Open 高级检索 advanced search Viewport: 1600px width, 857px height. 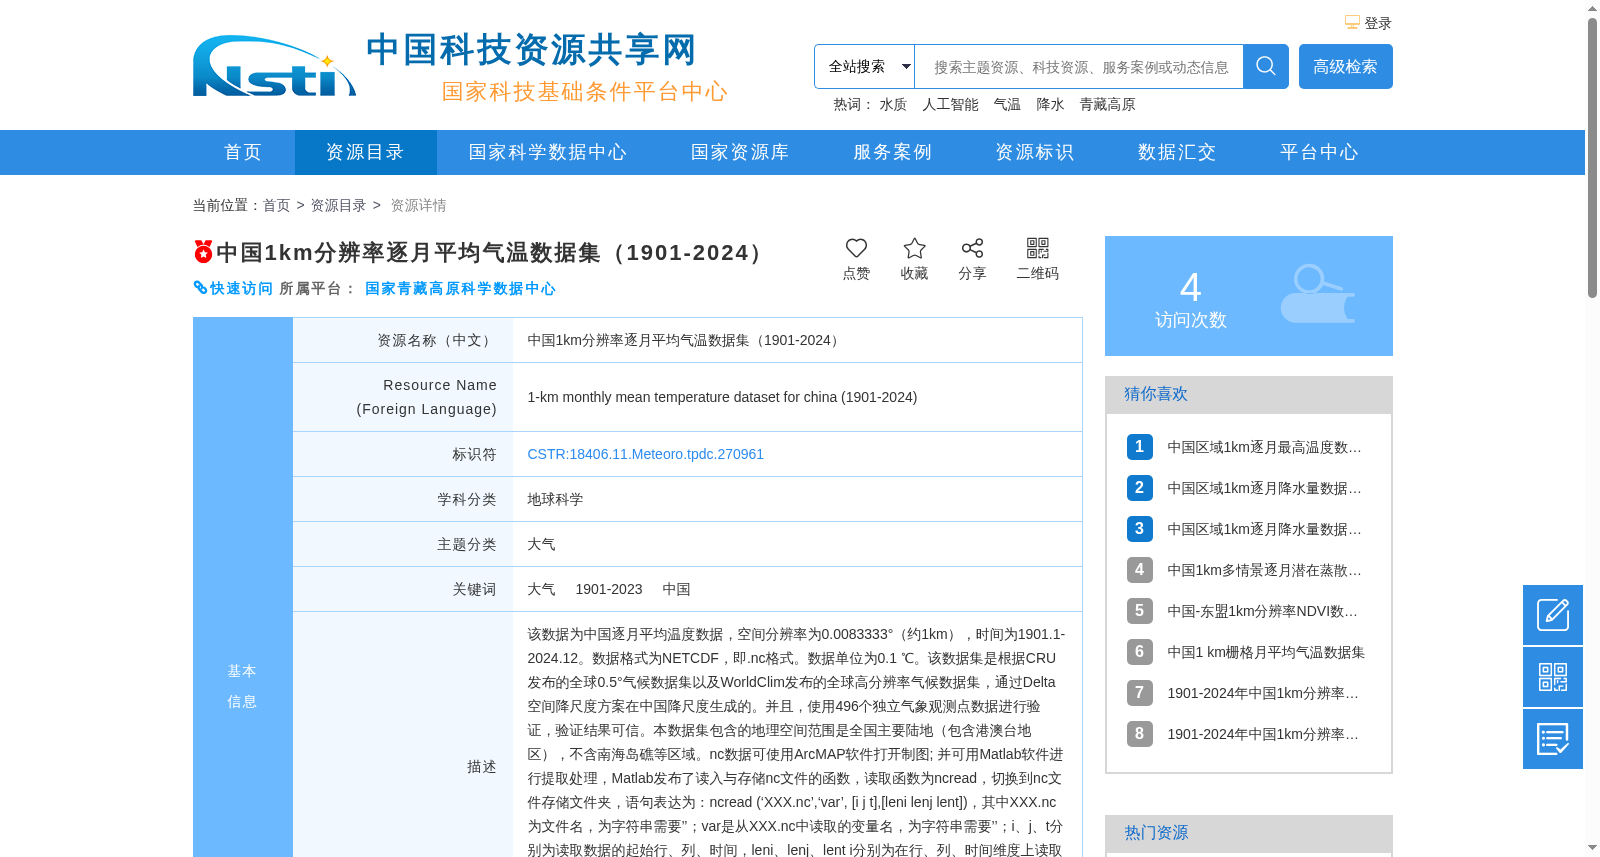tap(1346, 66)
